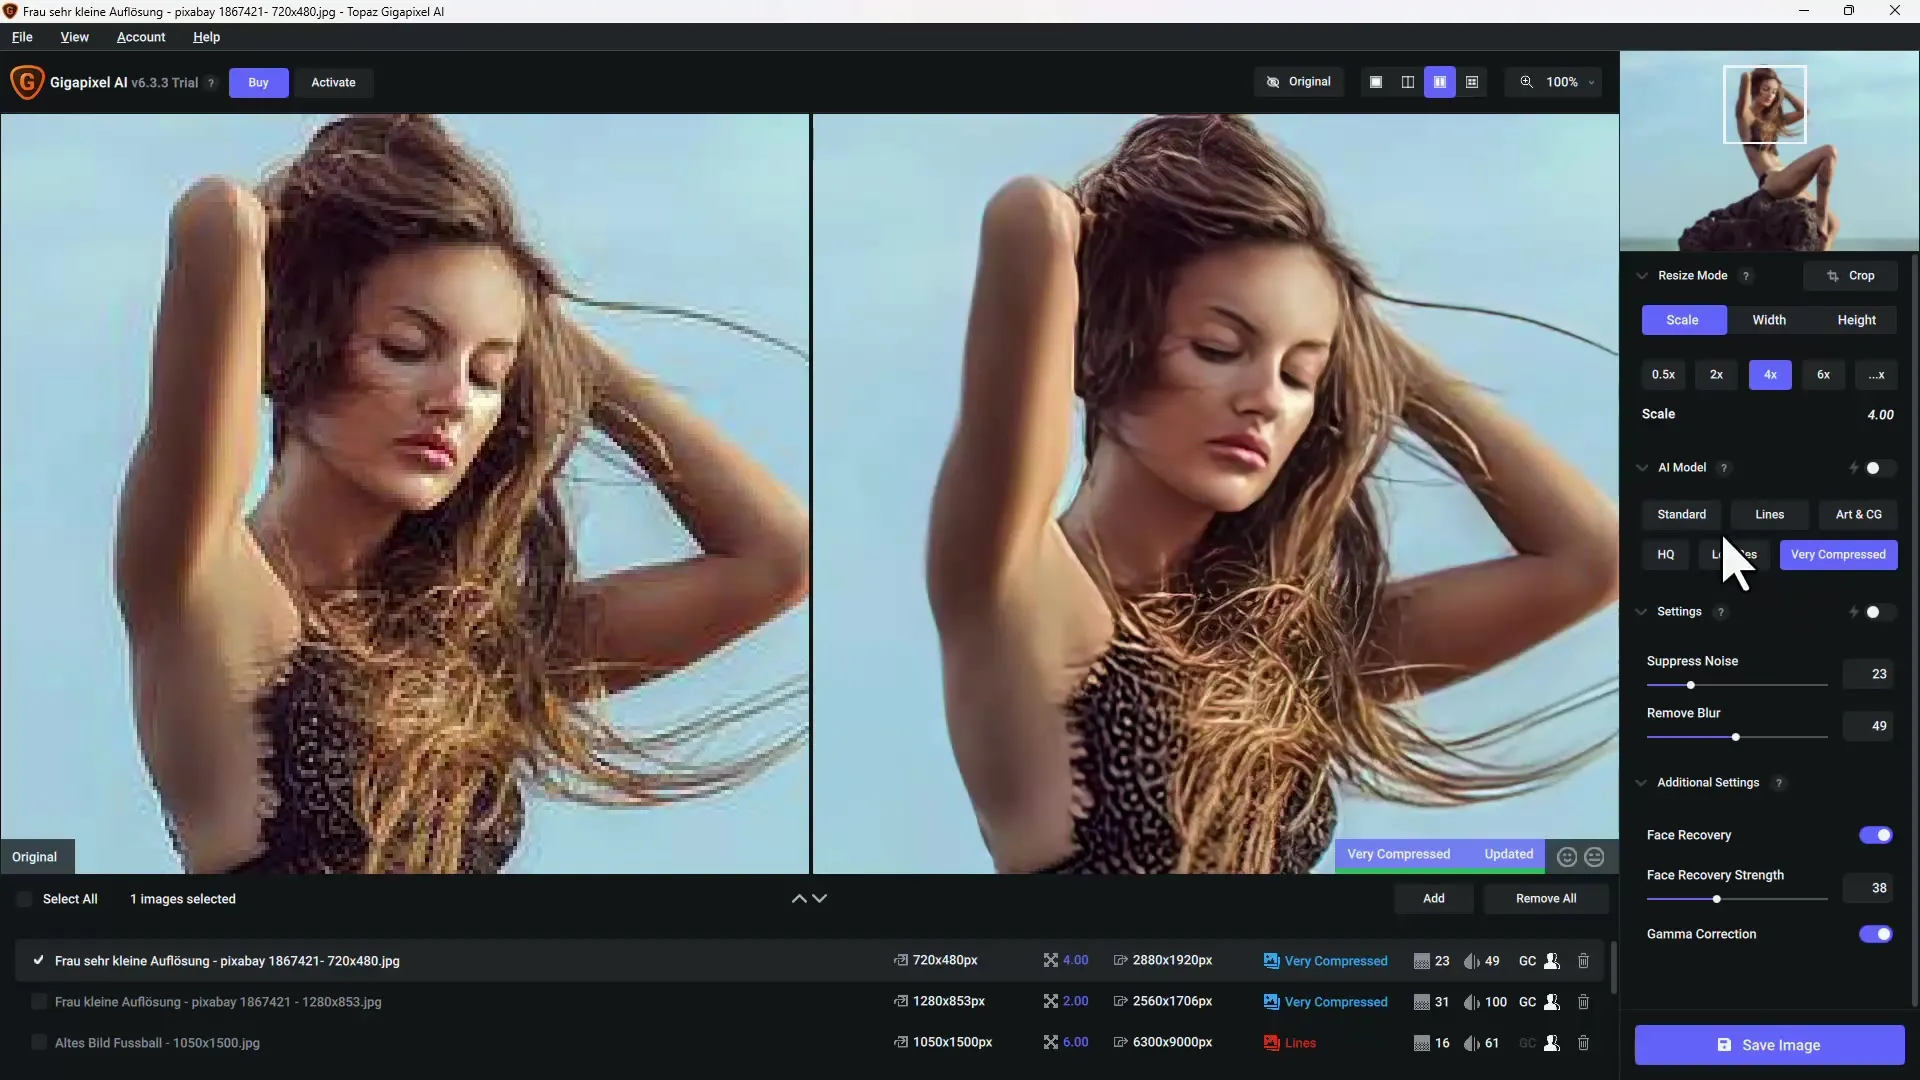
Task: Drag the Remove Blur slider
Action: pyautogui.click(x=1735, y=736)
